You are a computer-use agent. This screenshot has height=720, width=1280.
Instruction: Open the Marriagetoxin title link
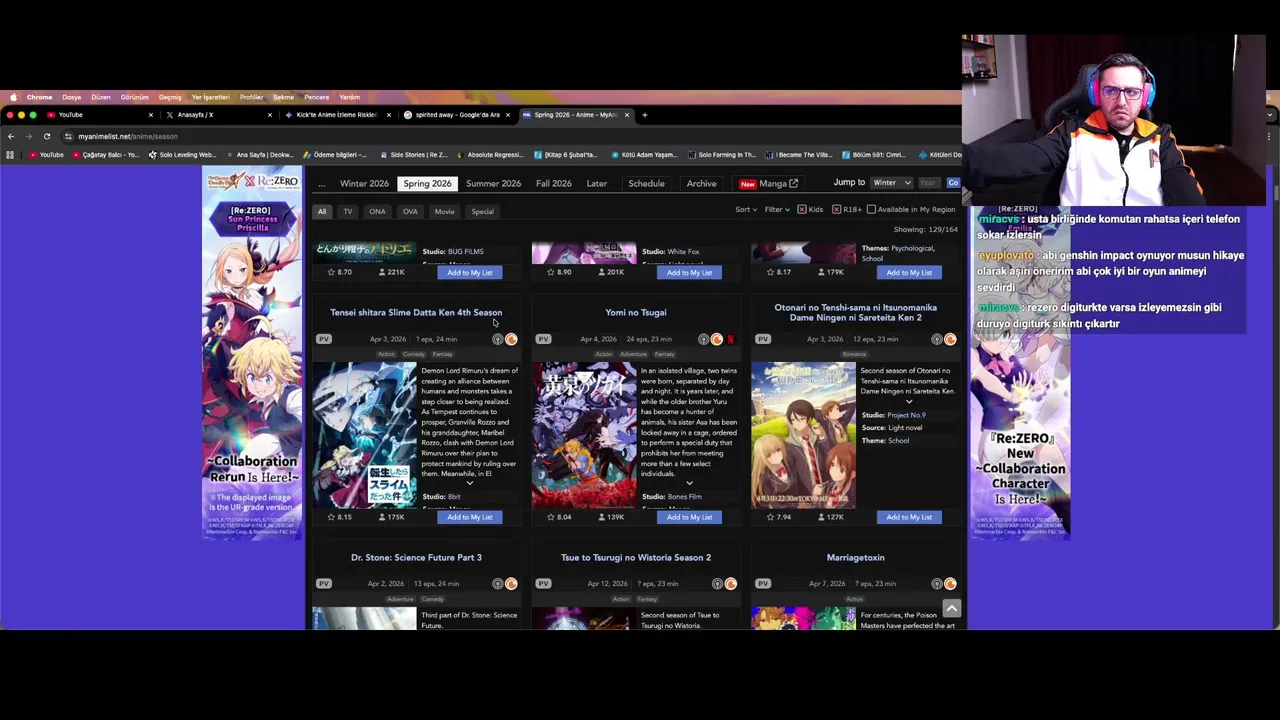point(855,558)
